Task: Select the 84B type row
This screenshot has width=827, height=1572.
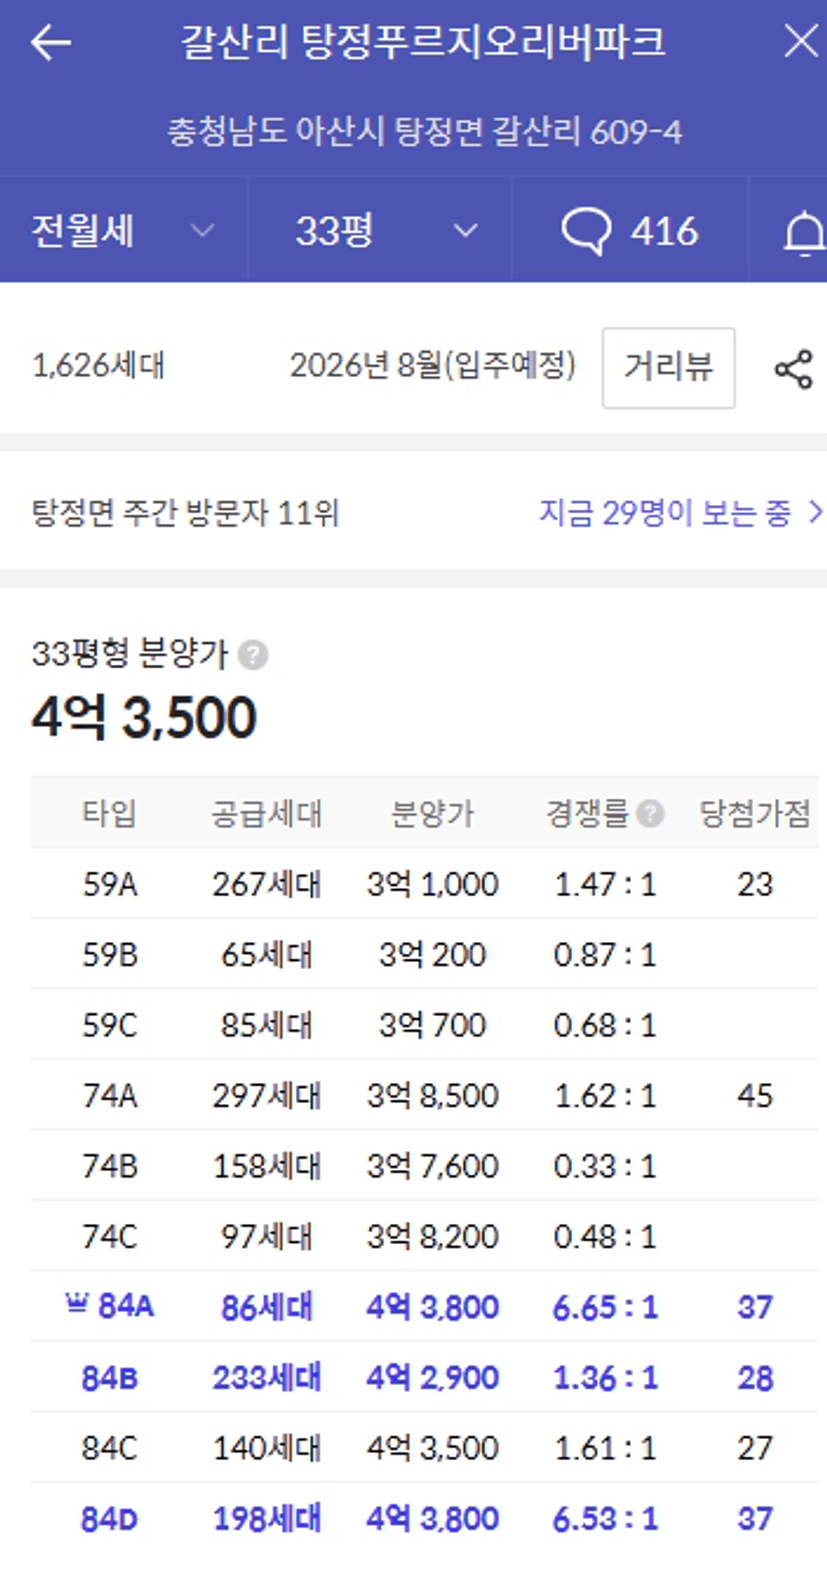Action: (424, 1377)
